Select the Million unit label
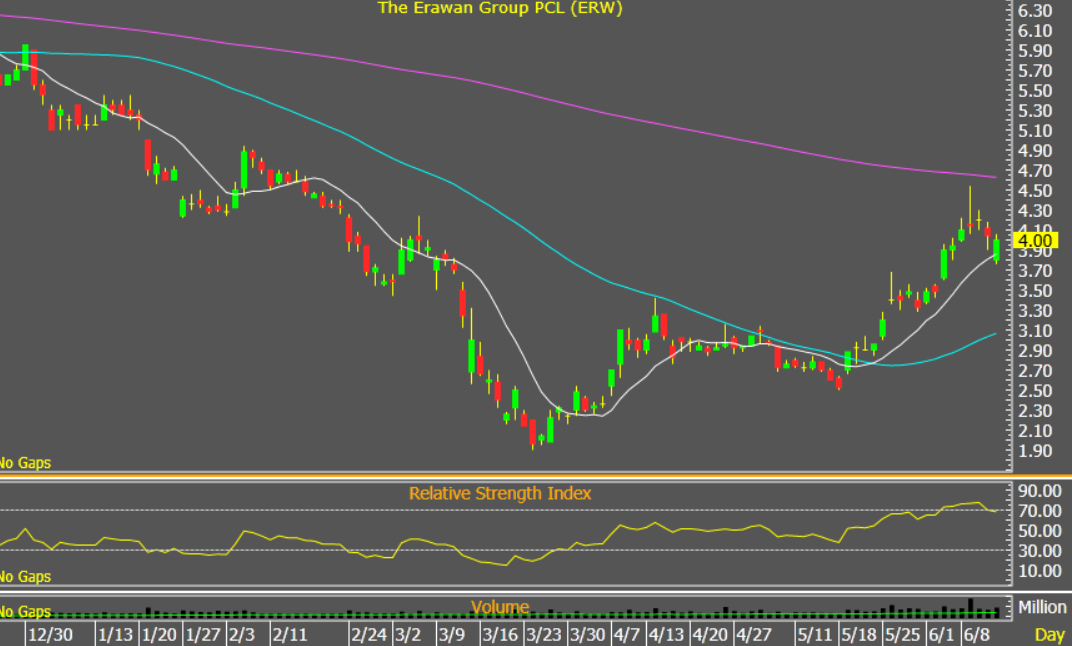The image size is (1072, 646). [1042, 607]
